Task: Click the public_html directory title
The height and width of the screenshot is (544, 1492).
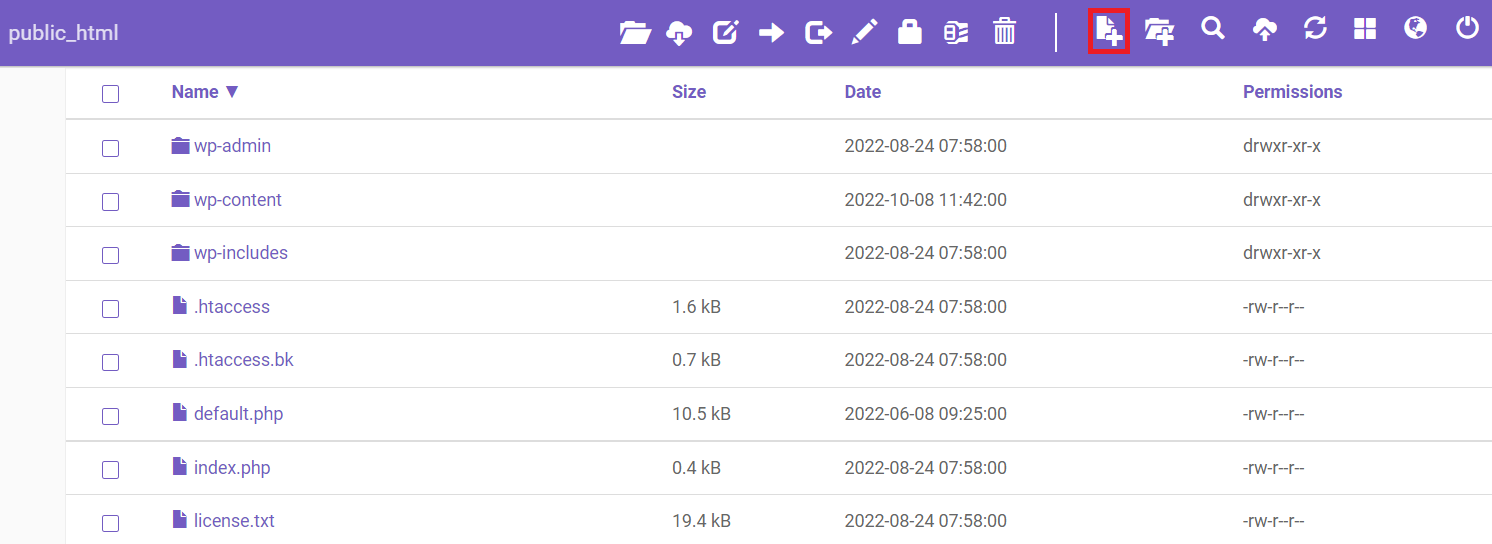Action: point(63,33)
